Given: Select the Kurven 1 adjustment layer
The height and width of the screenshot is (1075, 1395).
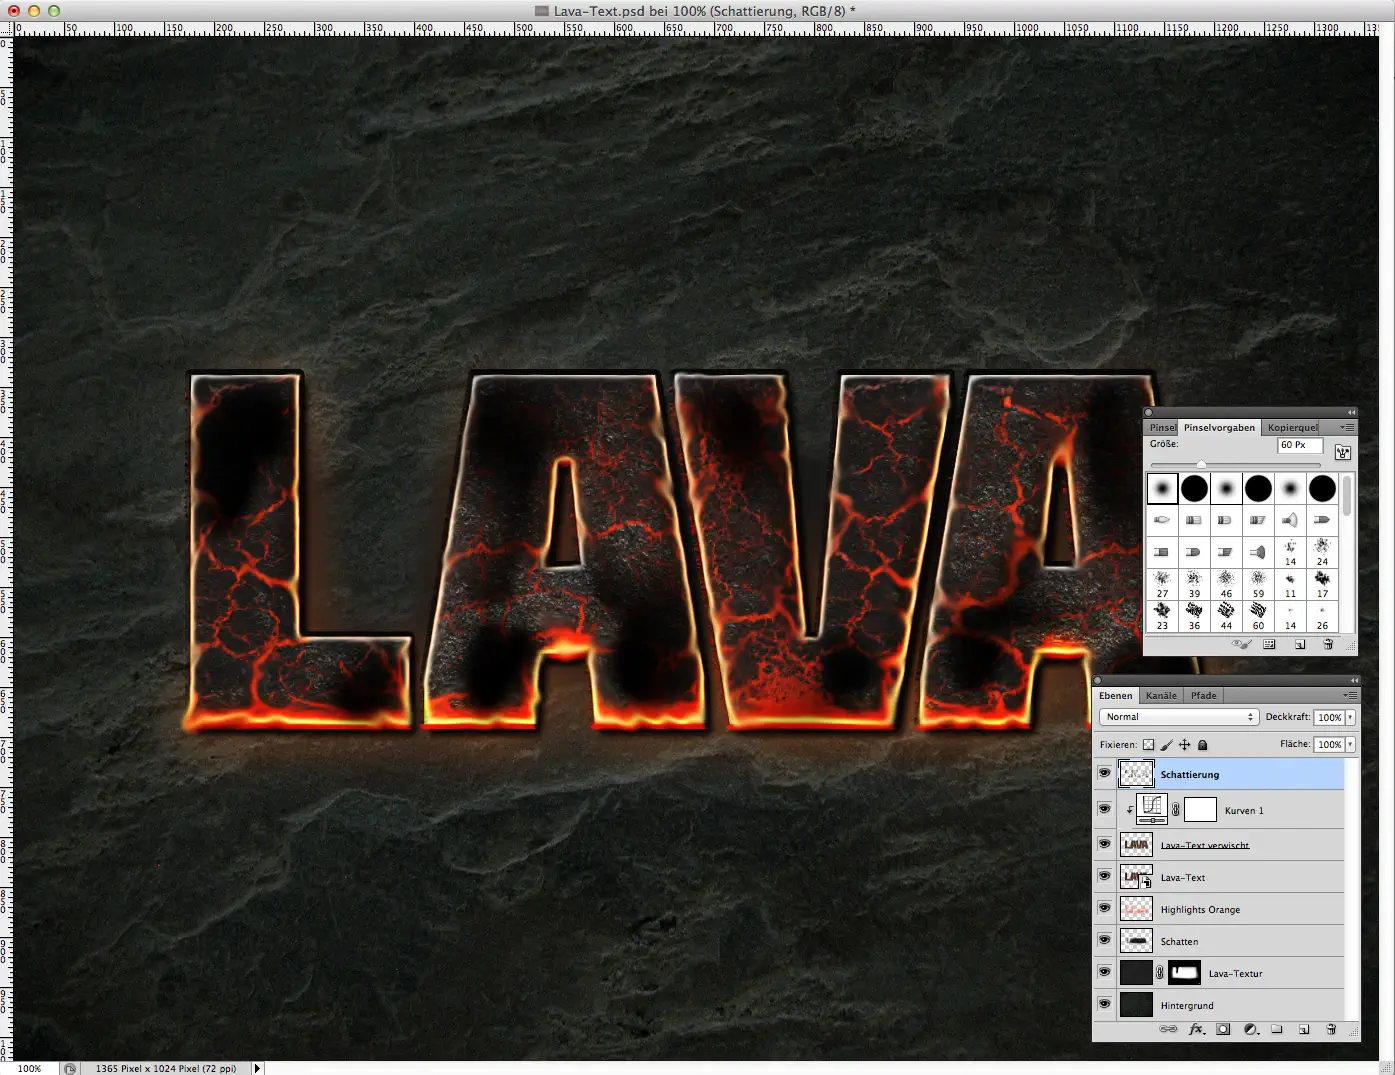Looking at the screenshot, I should (1244, 810).
